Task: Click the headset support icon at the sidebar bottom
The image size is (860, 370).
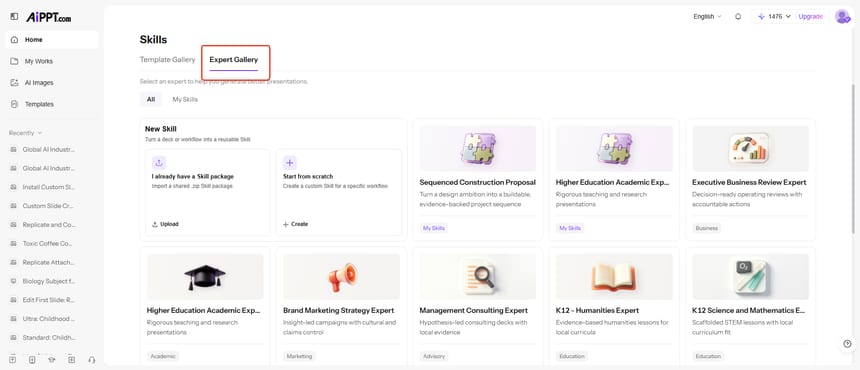Action: 92,360
